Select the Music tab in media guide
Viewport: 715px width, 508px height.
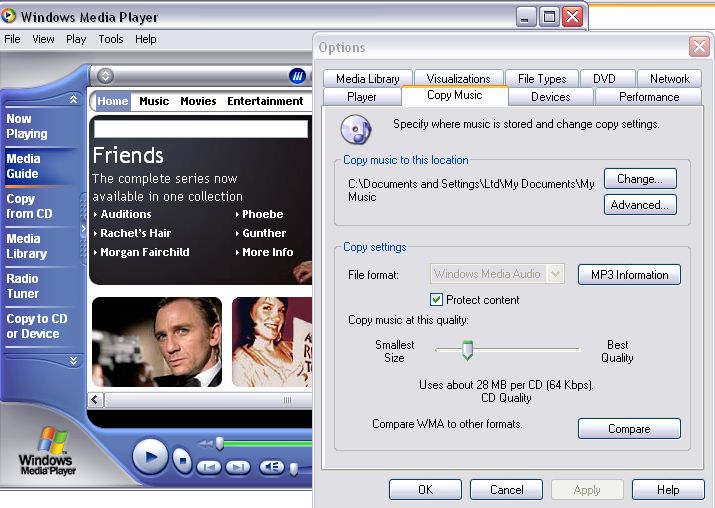pos(154,101)
